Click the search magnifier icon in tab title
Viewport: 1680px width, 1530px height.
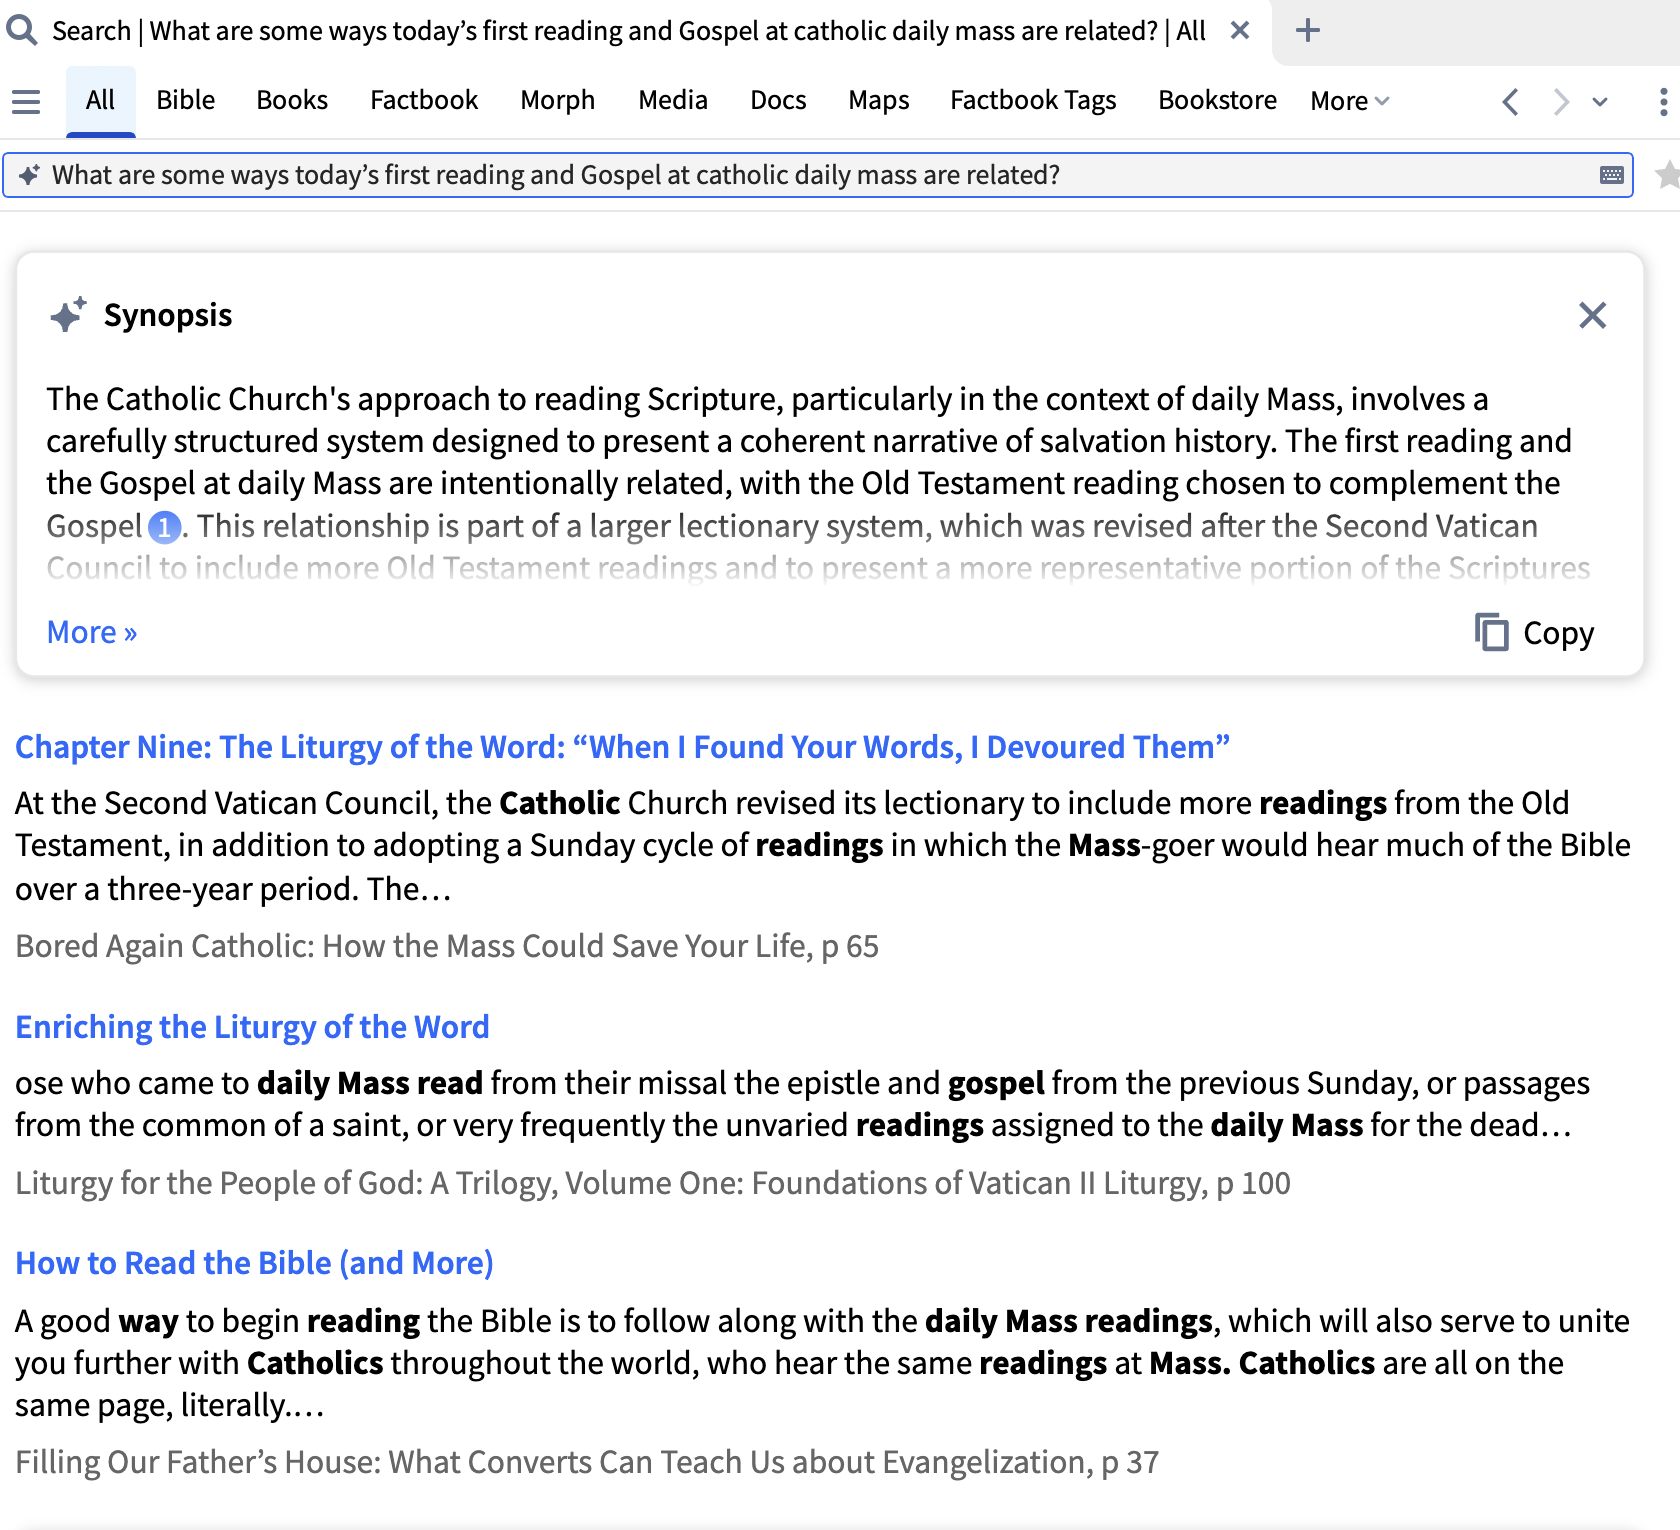coord(22,30)
